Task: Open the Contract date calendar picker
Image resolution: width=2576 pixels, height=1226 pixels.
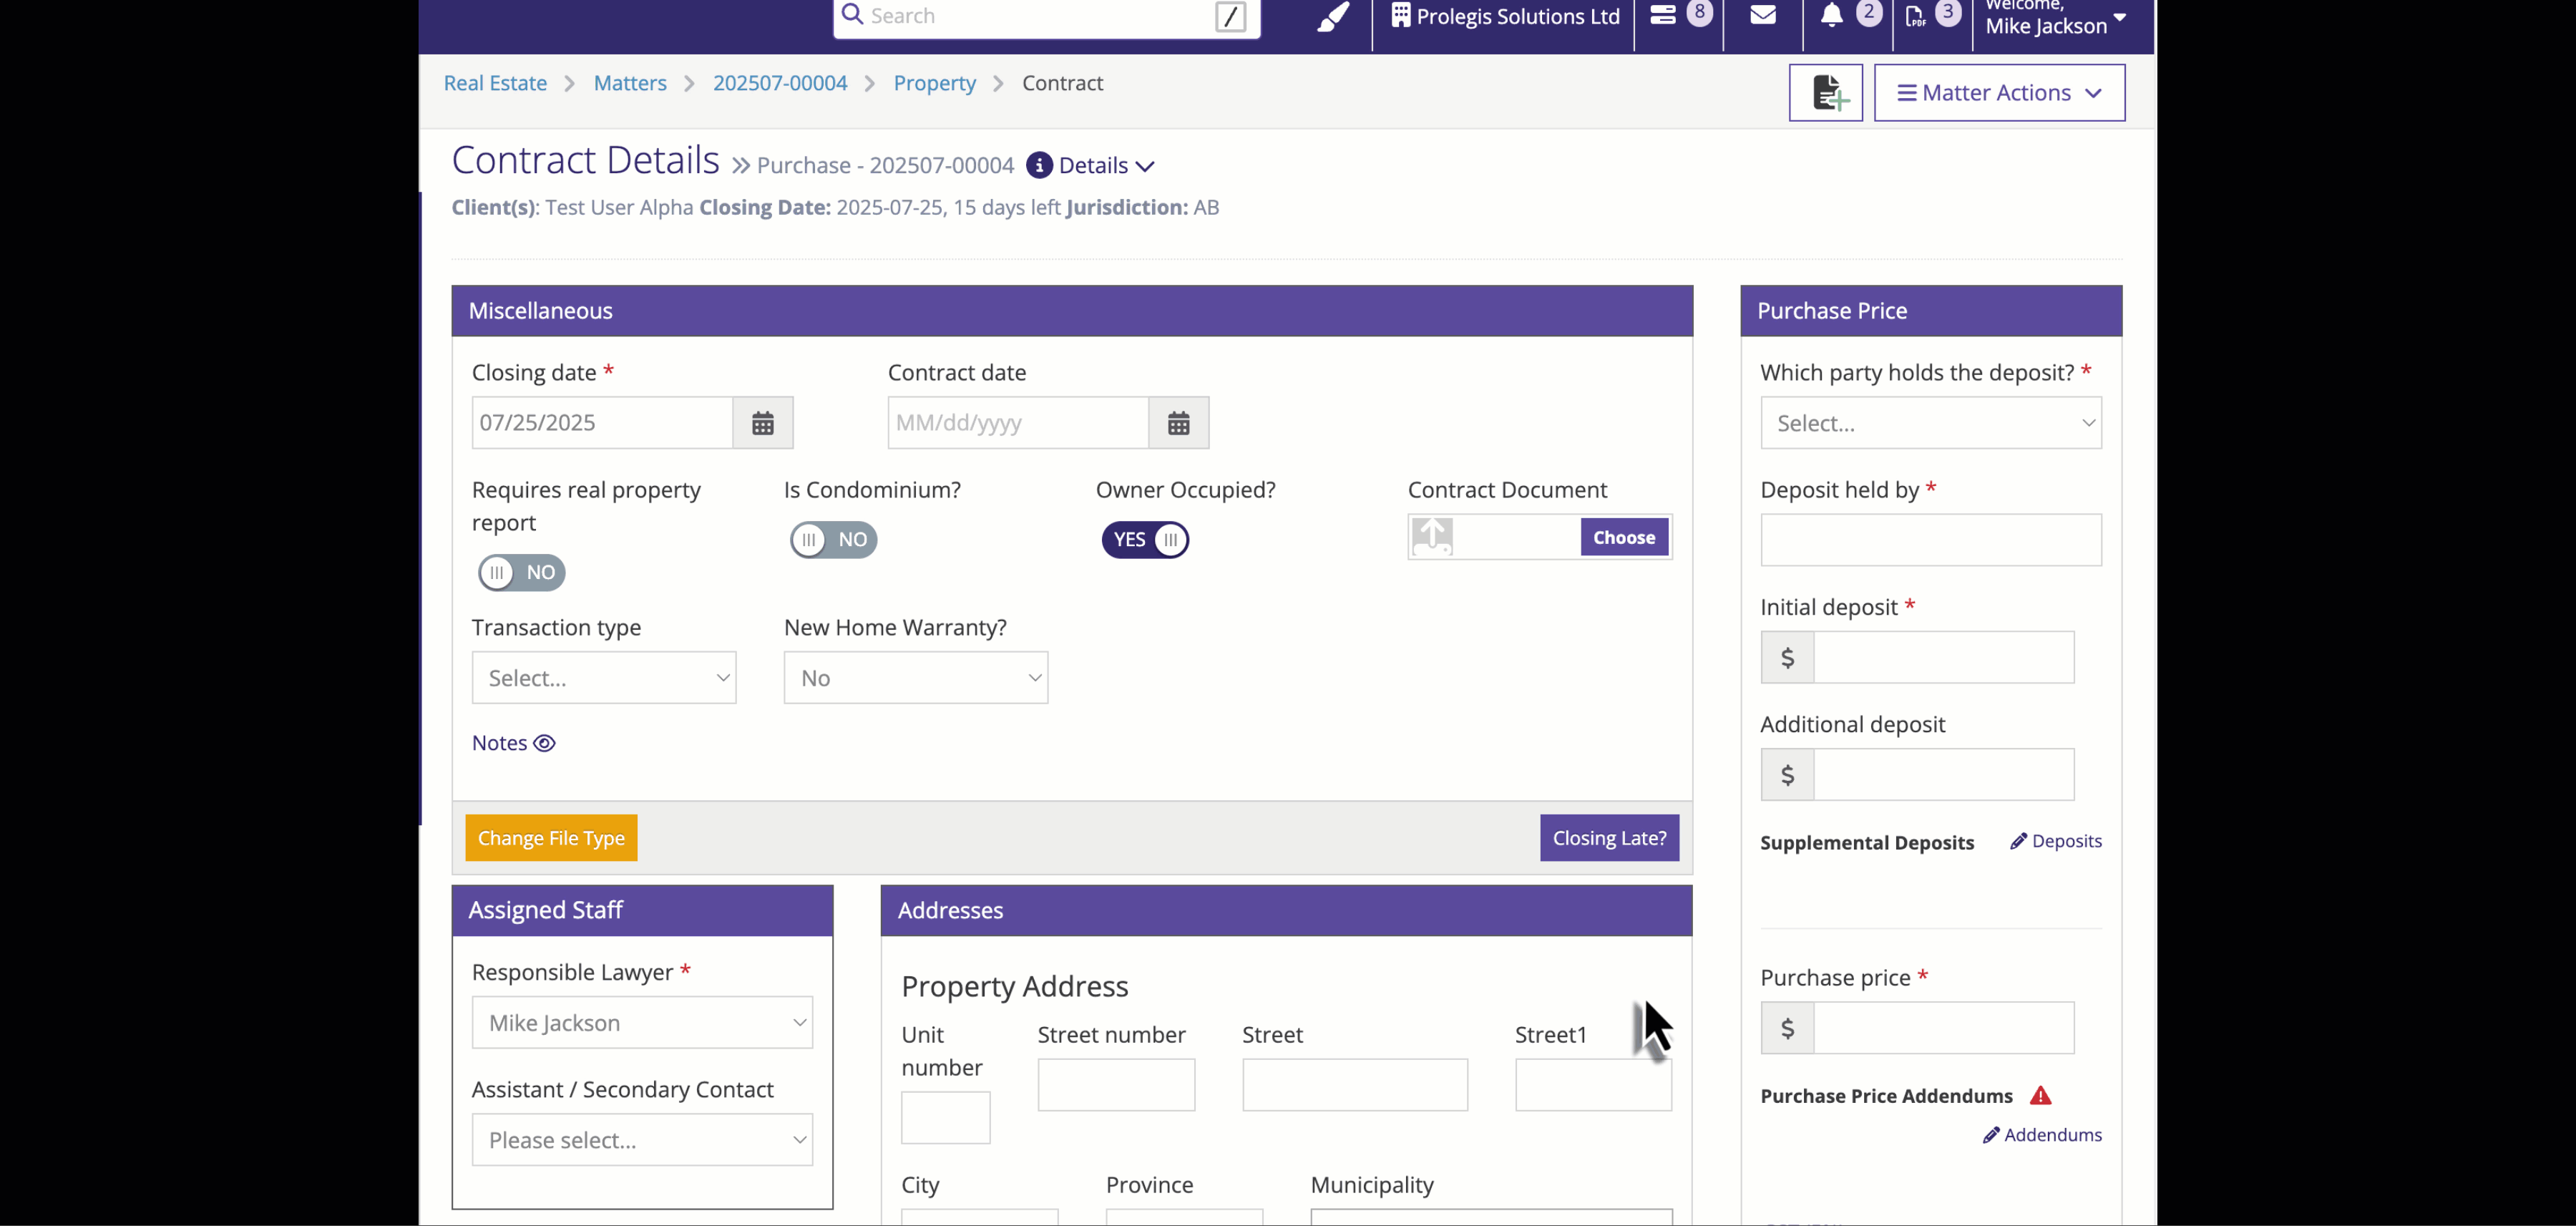Action: 1178,423
